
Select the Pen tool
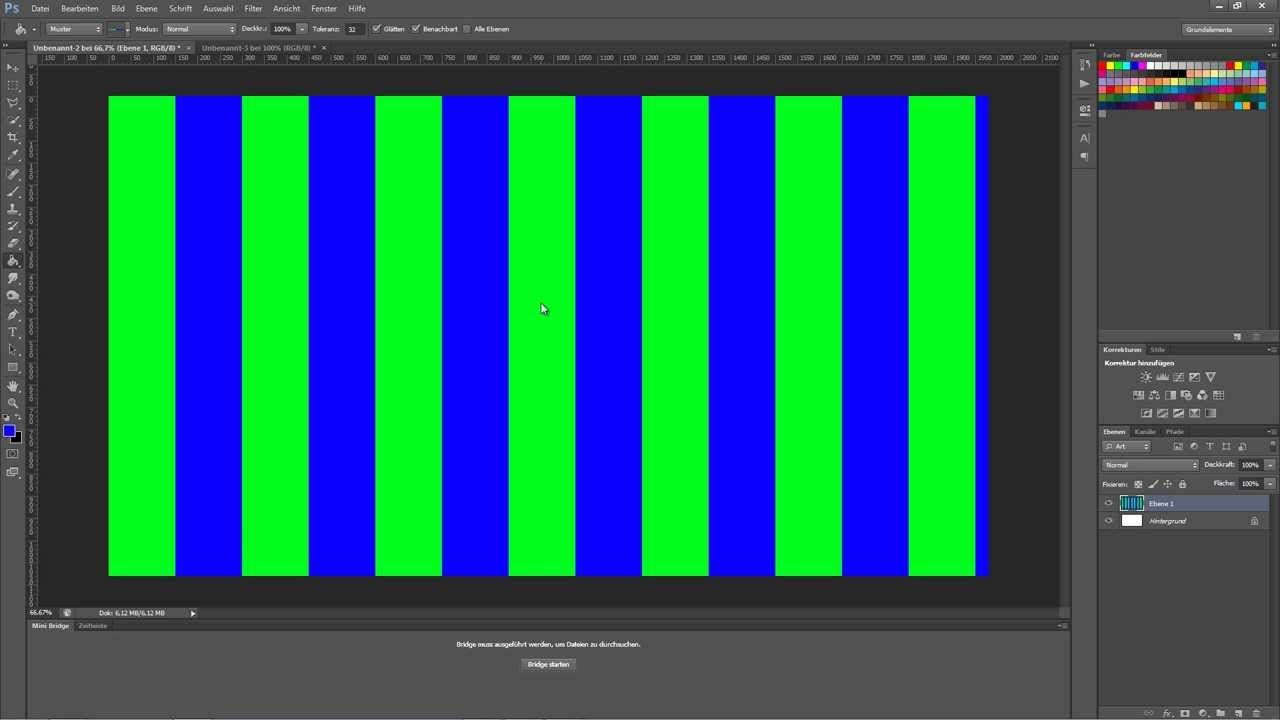click(x=13, y=314)
